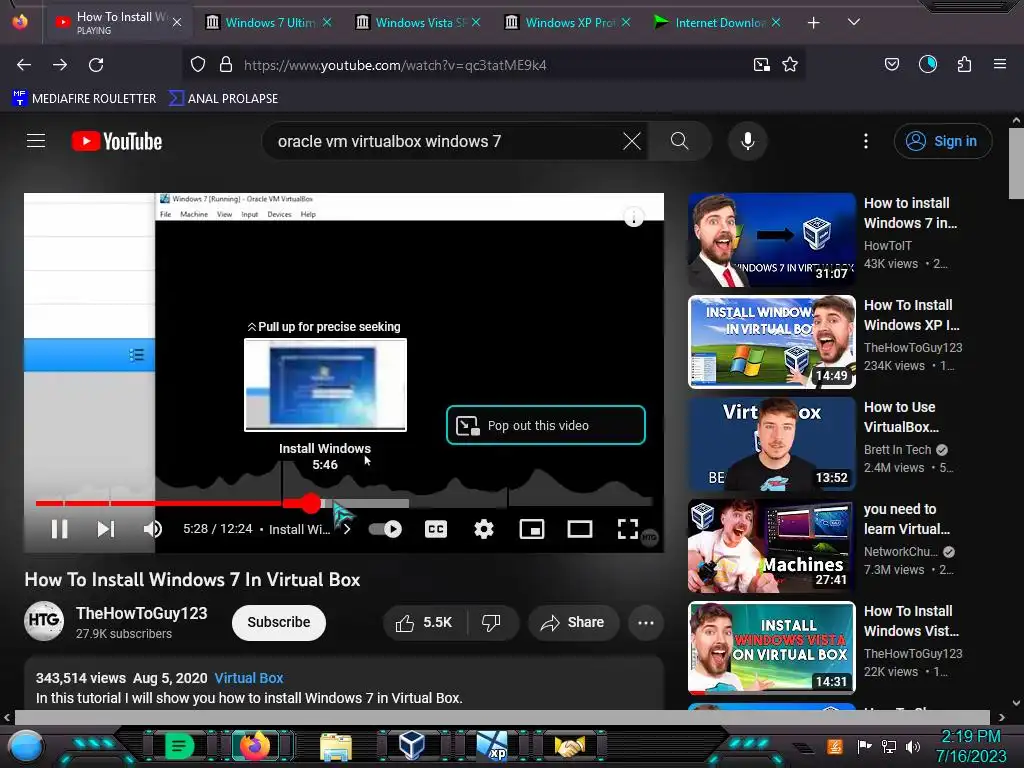The height and width of the screenshot is (768, 1024).
Task: Click the Sign in button
Action: tap(942, 141)
